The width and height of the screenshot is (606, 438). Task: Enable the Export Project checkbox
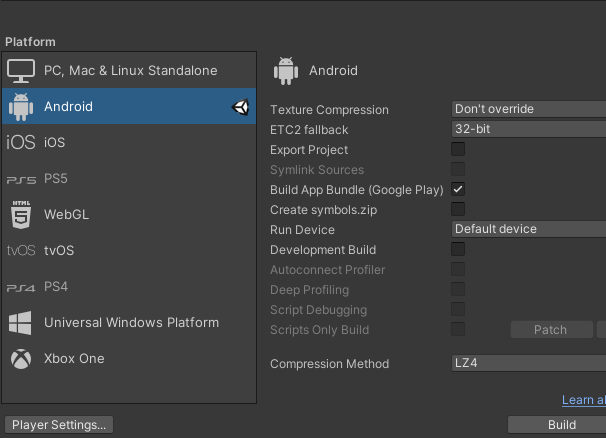[x=458, y=149]
